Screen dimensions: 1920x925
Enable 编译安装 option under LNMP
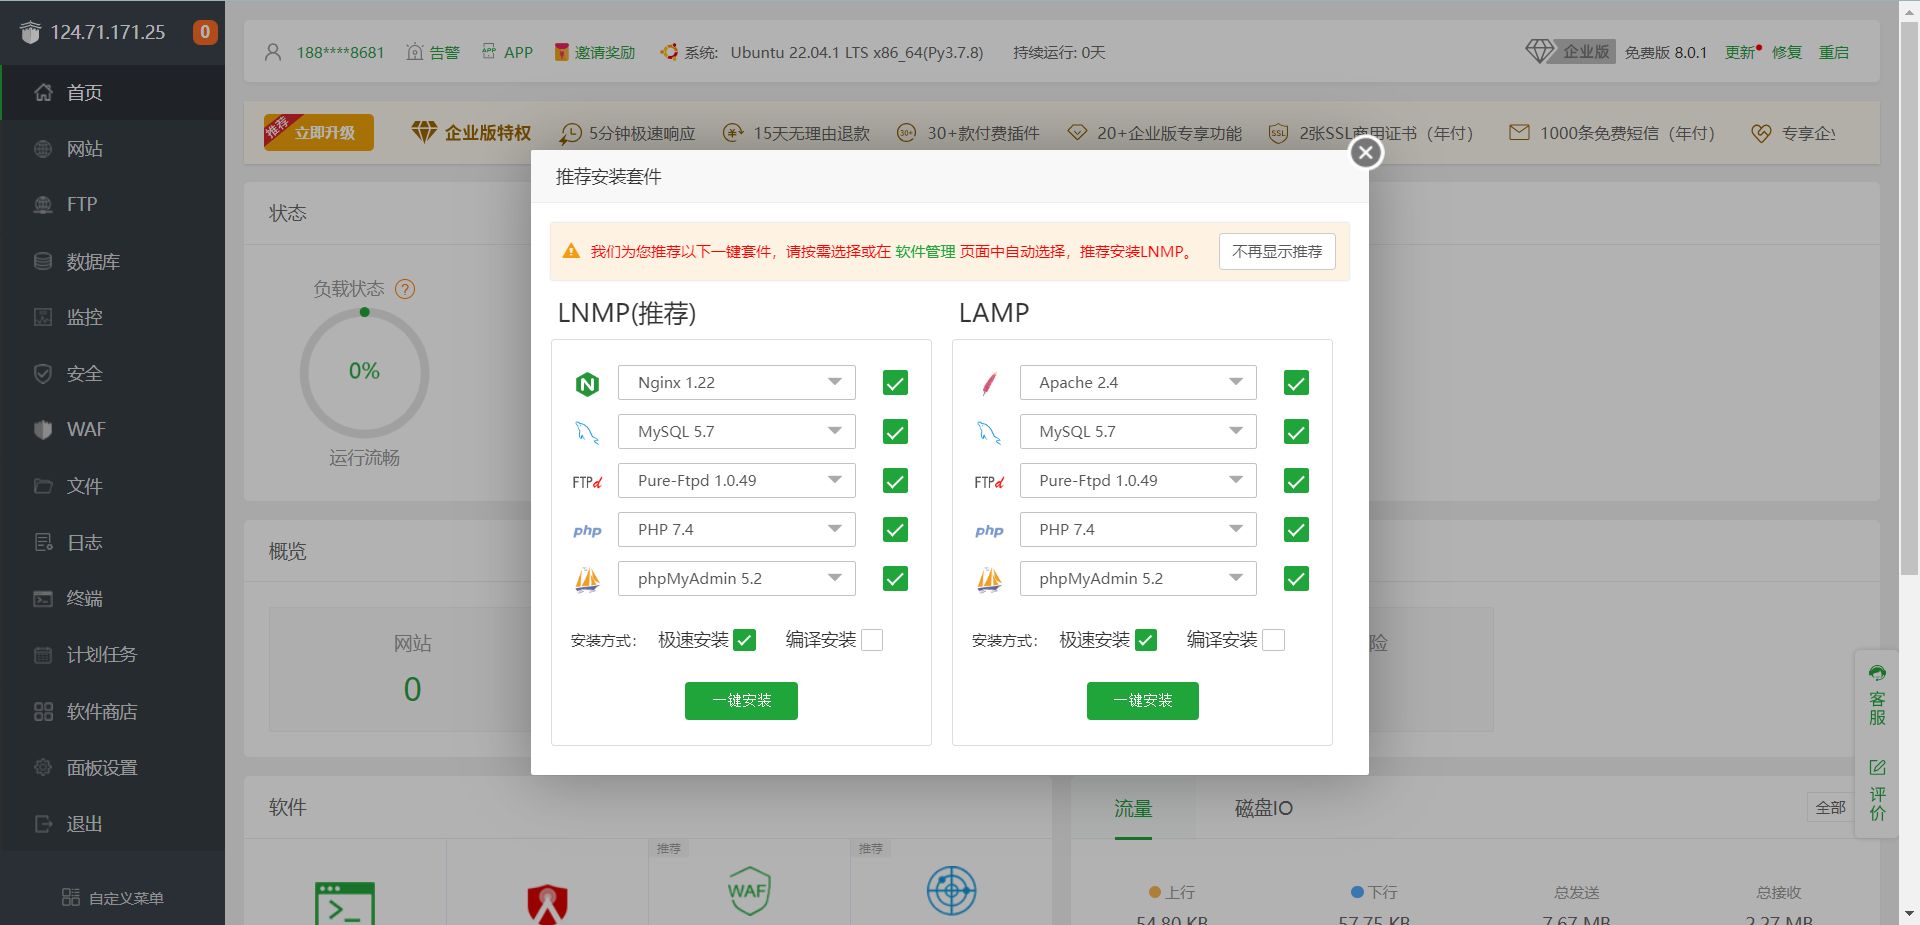pos(872,640)
